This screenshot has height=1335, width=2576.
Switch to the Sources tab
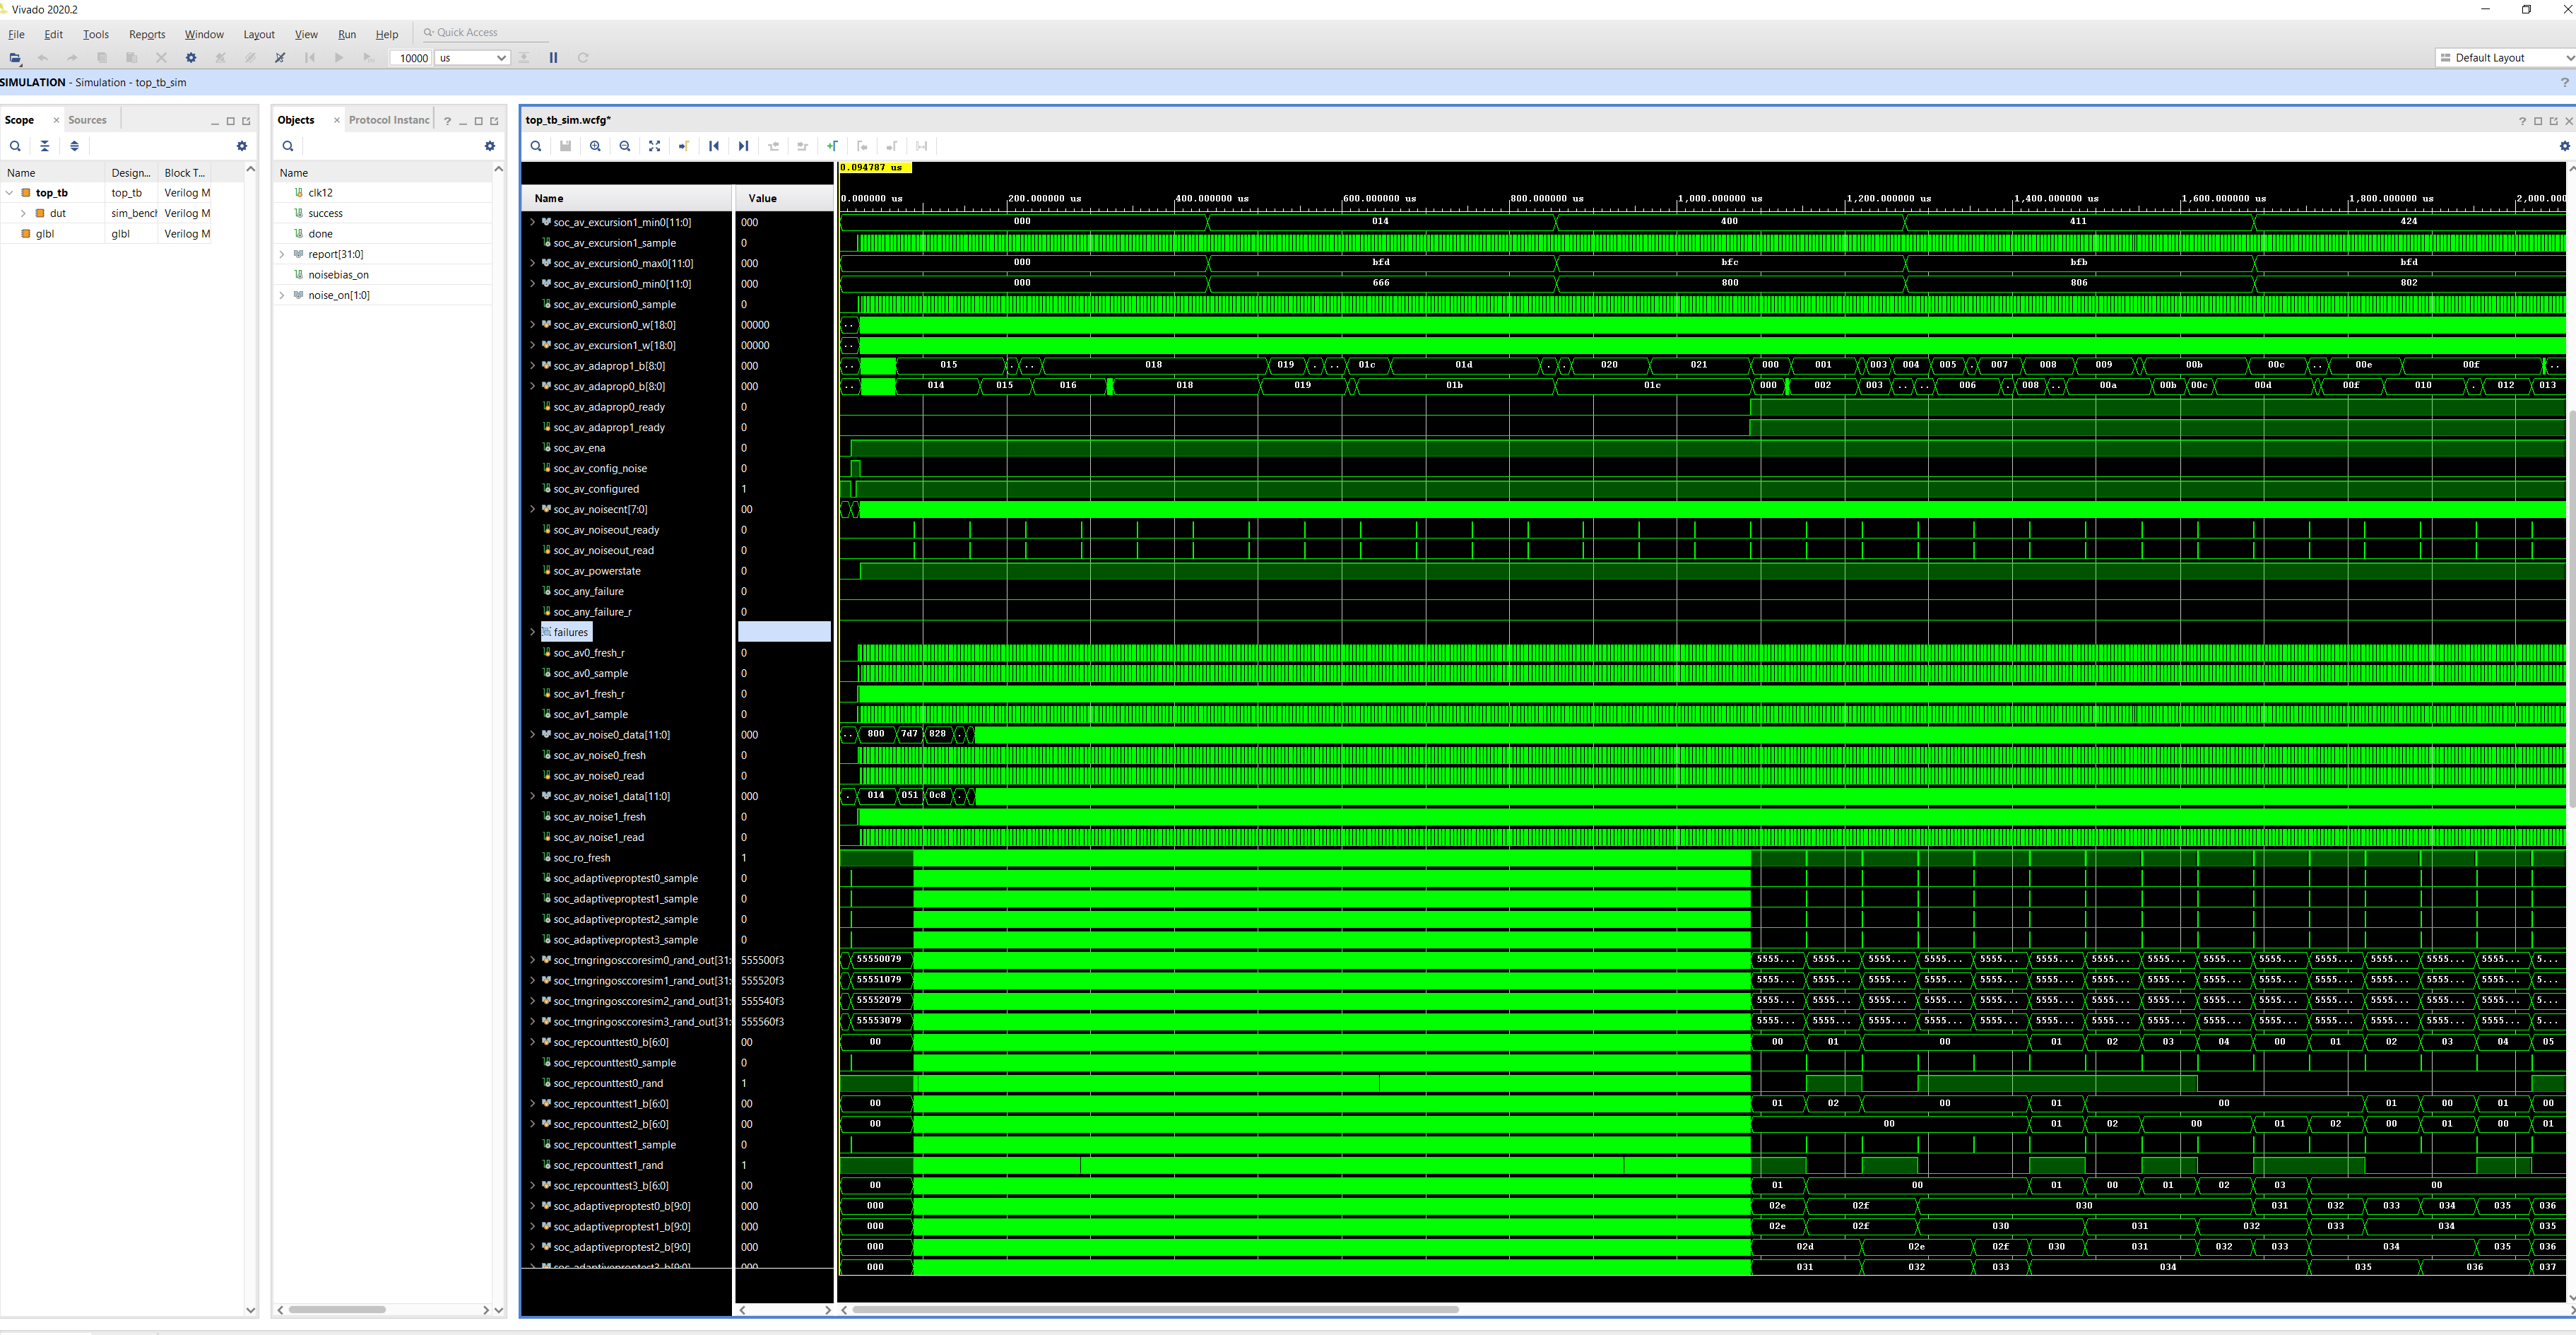point(87,120)
